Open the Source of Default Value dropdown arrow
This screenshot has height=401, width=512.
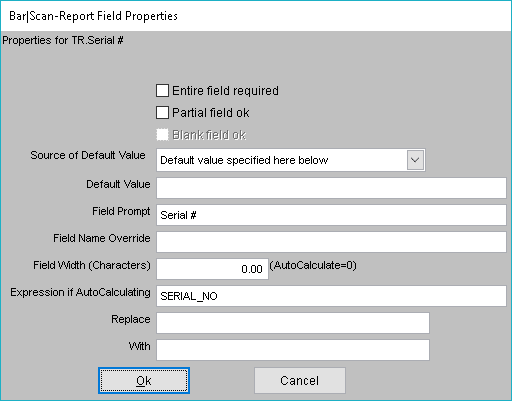pyautogui.click(x=415, y=160)
